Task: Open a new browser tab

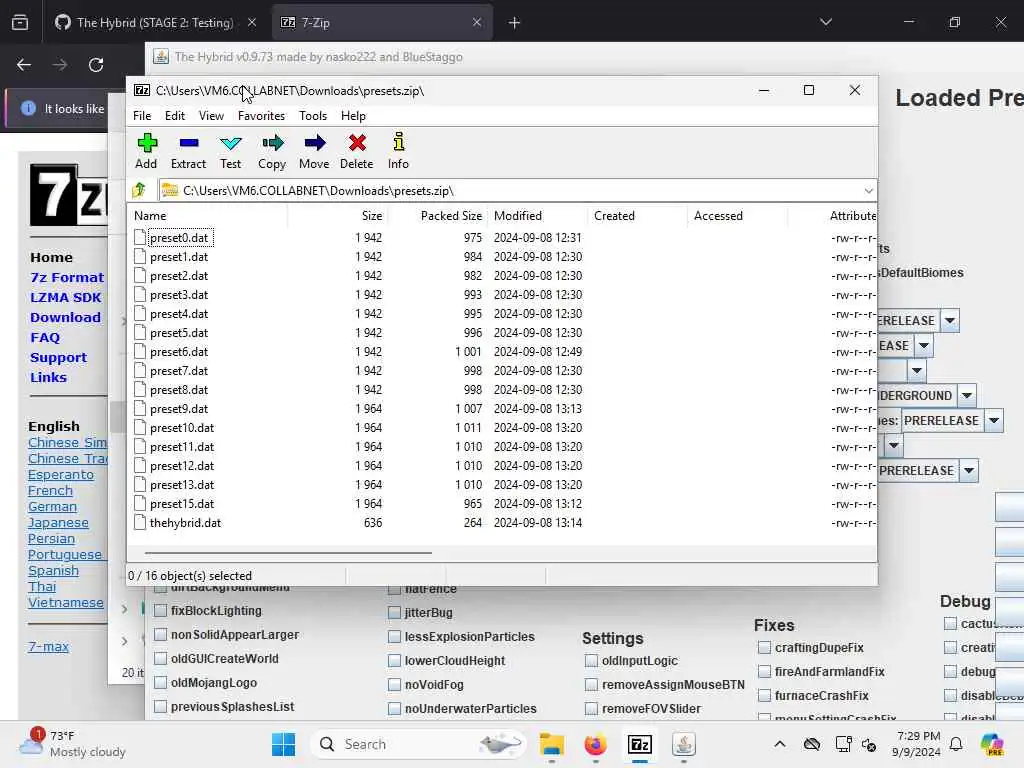Action: click(x=514, y=23)
